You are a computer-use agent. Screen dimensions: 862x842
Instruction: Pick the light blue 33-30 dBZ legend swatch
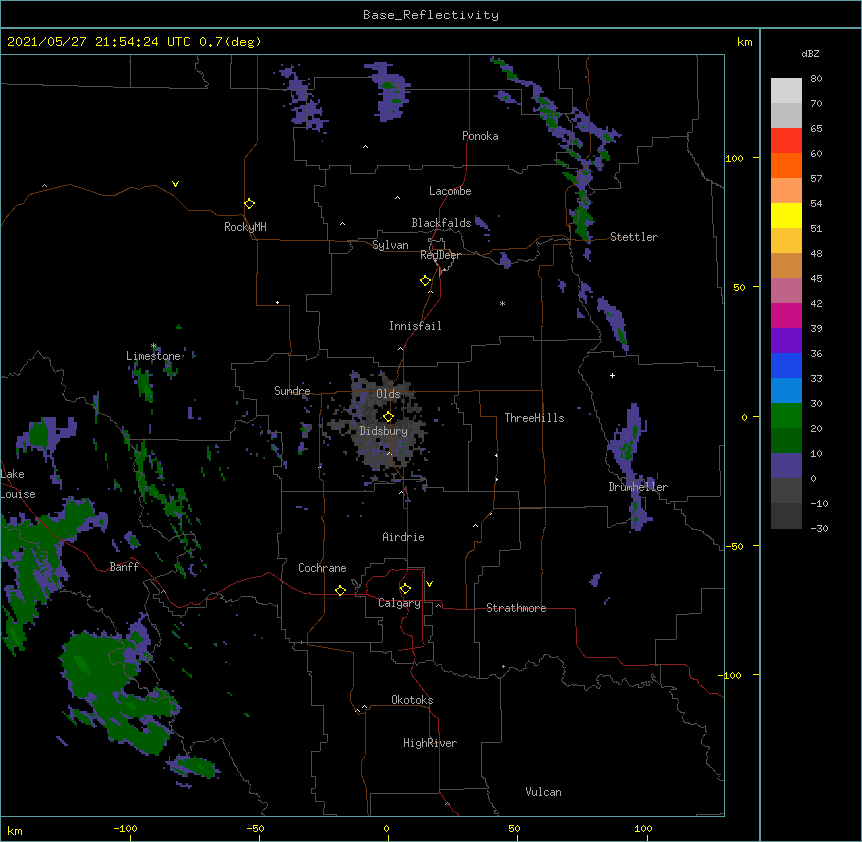[x=786, y=391]
